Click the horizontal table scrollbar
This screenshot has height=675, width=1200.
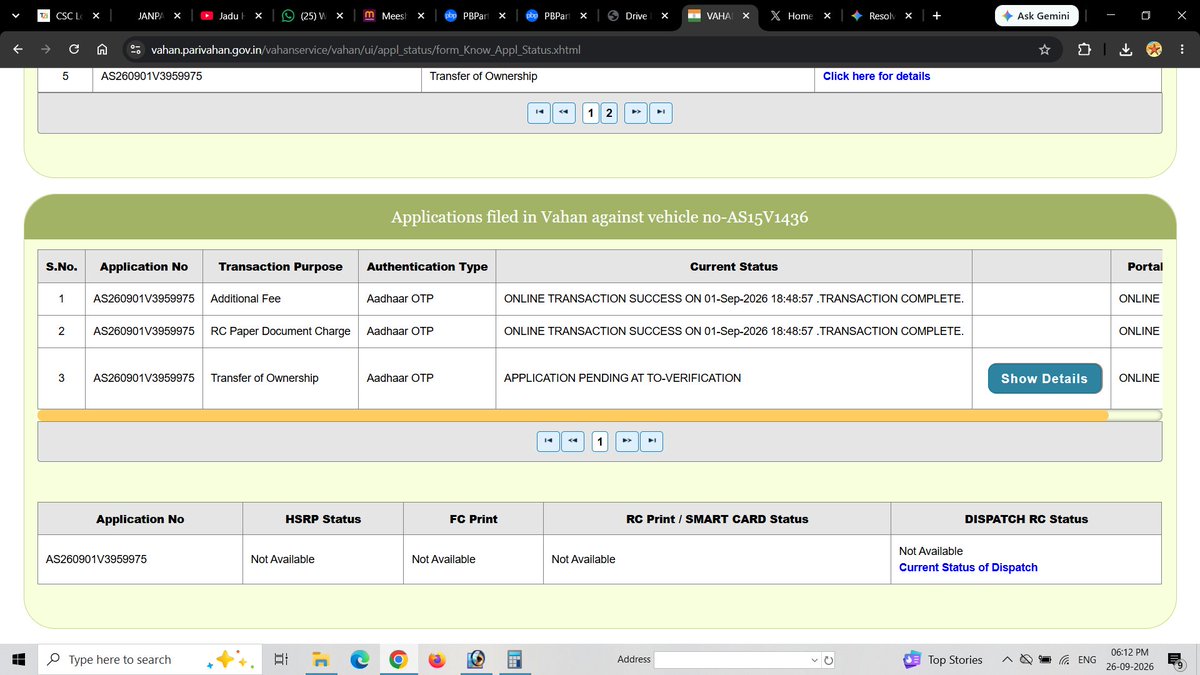[x=573, y=414]
